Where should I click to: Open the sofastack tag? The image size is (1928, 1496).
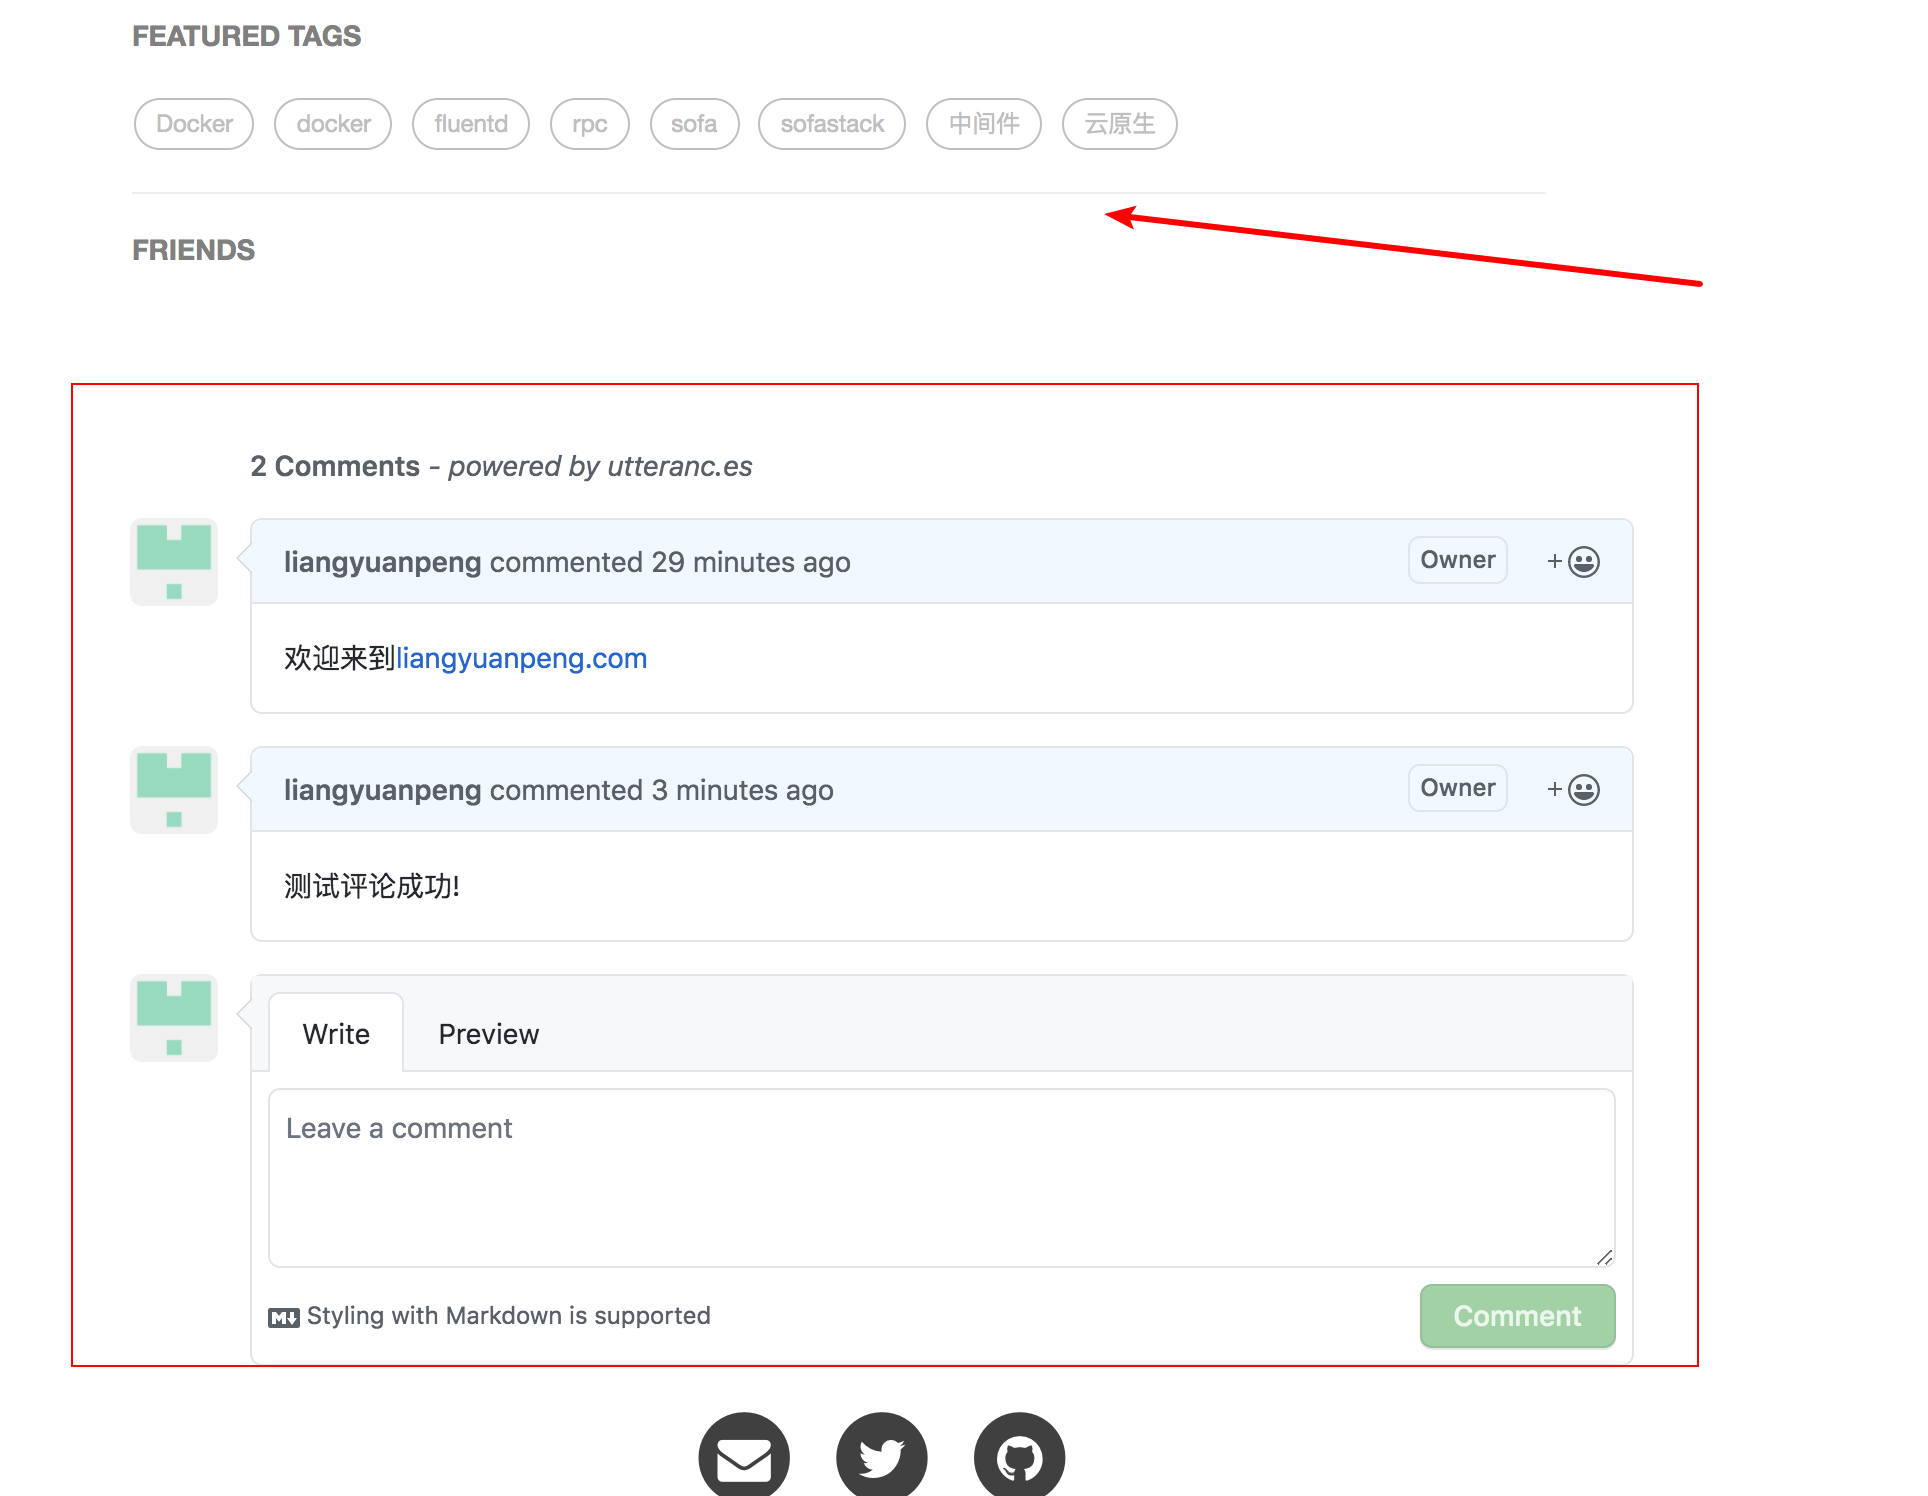point(832,124)
